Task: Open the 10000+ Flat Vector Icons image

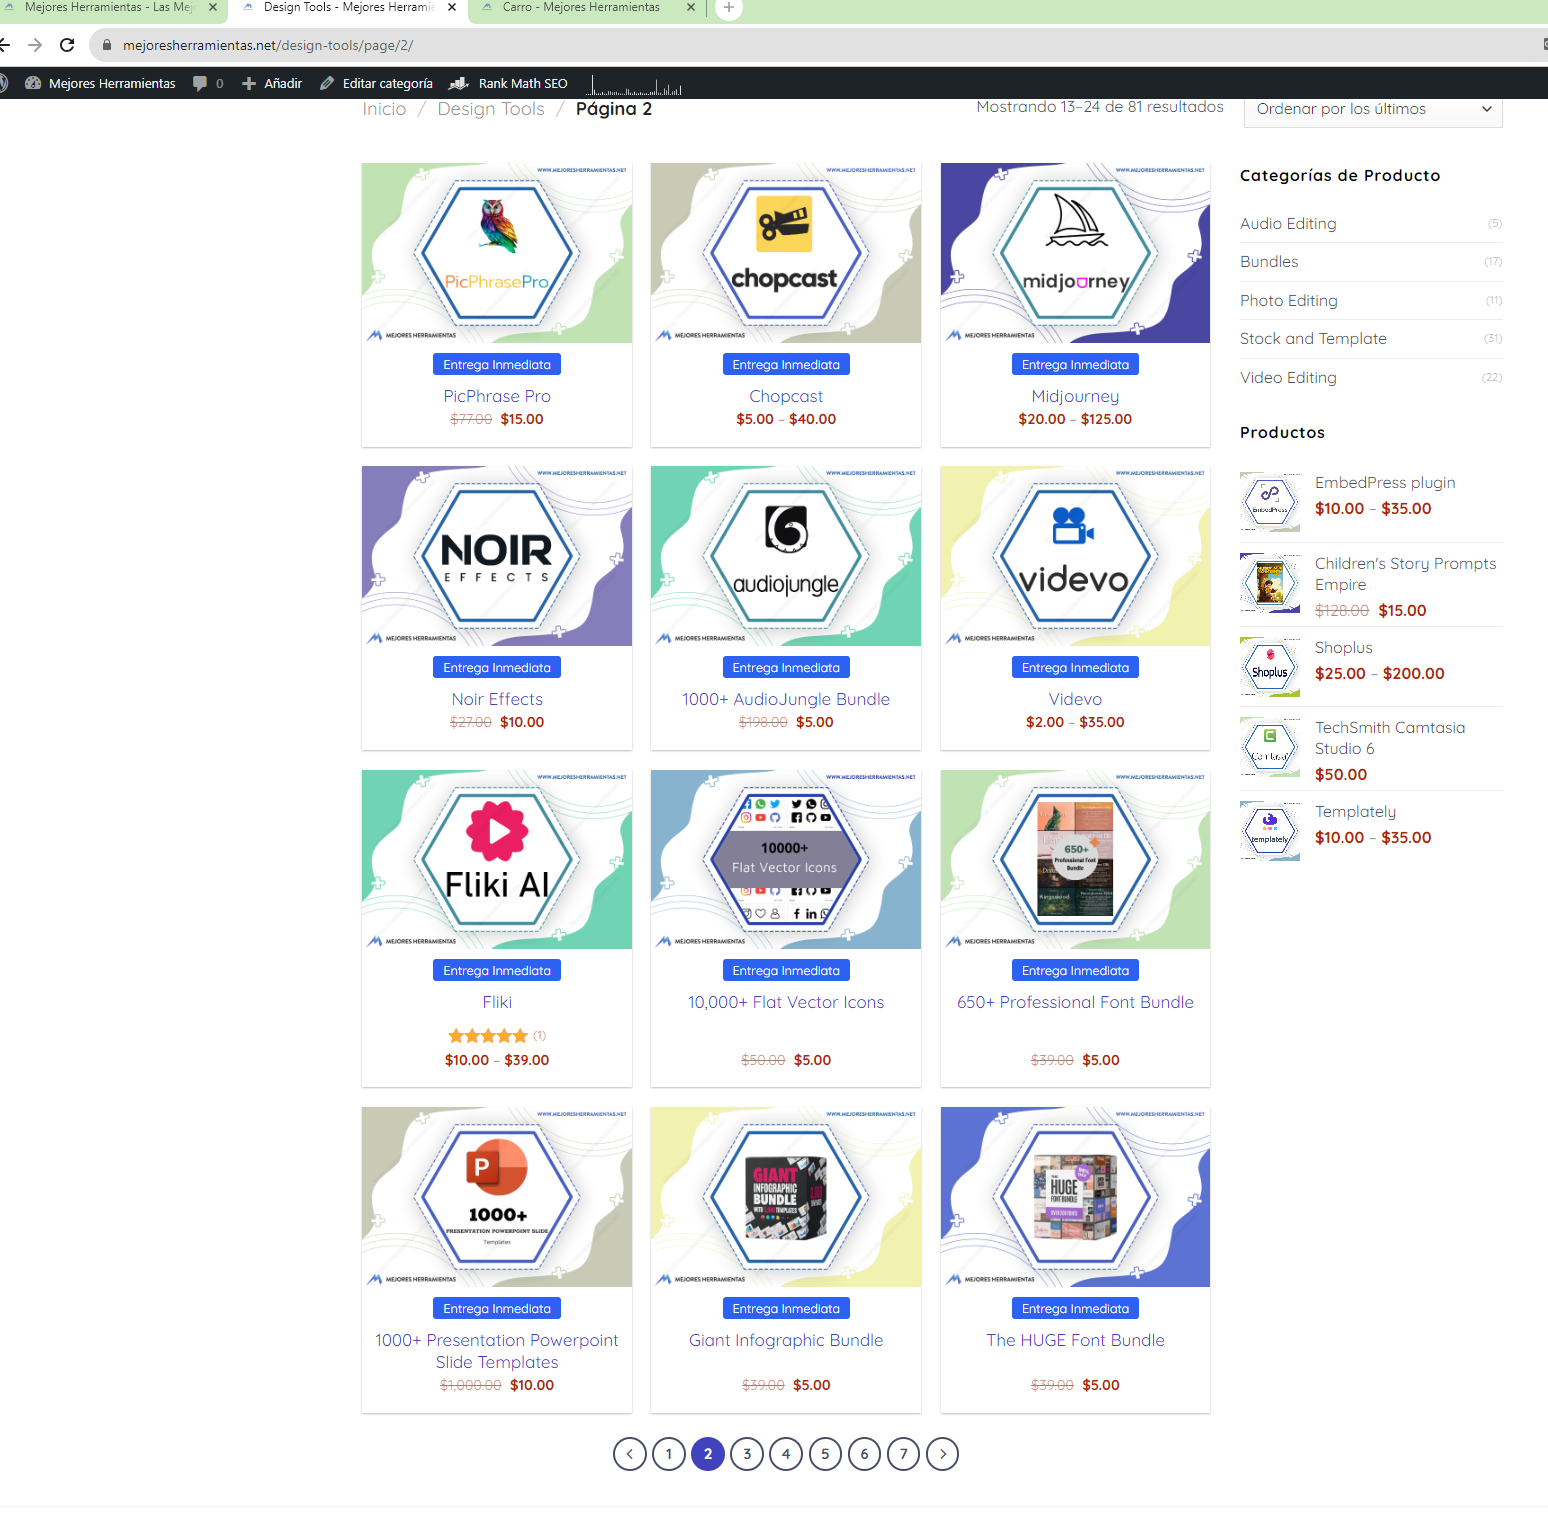Action: pyautogui.click(x=786, y=859)
